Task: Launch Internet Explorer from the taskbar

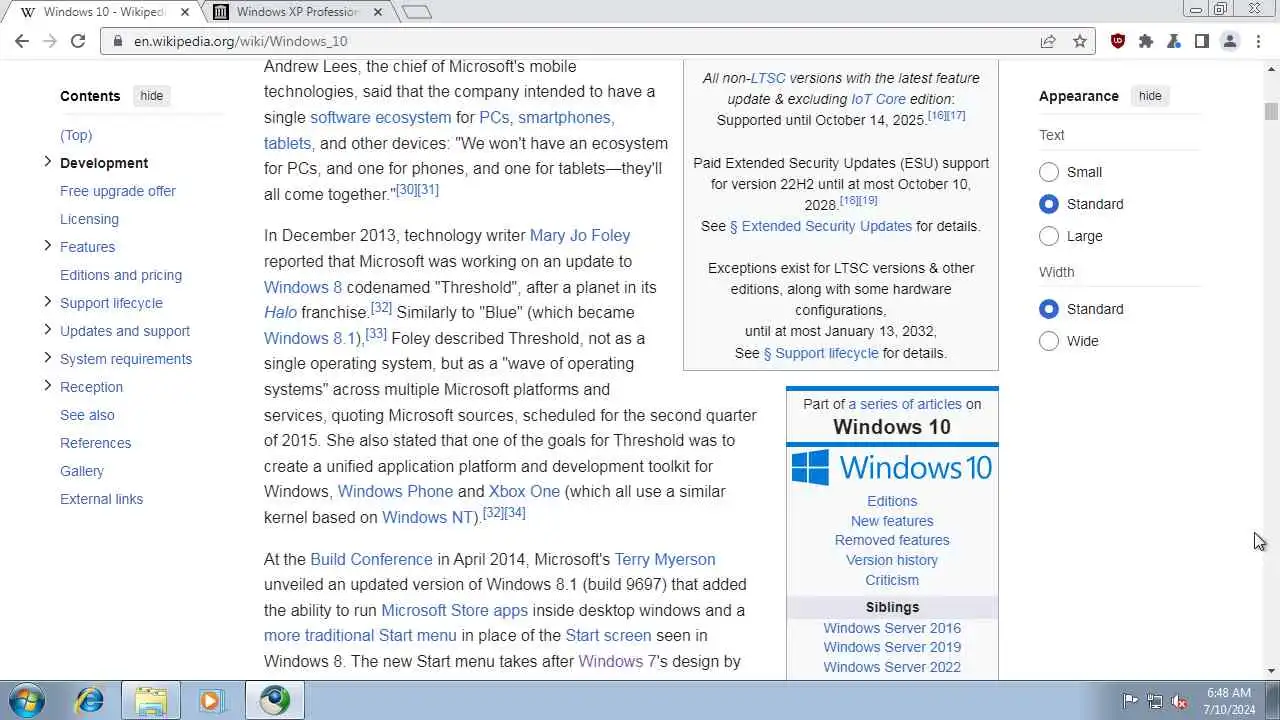Action: (89, 700)
